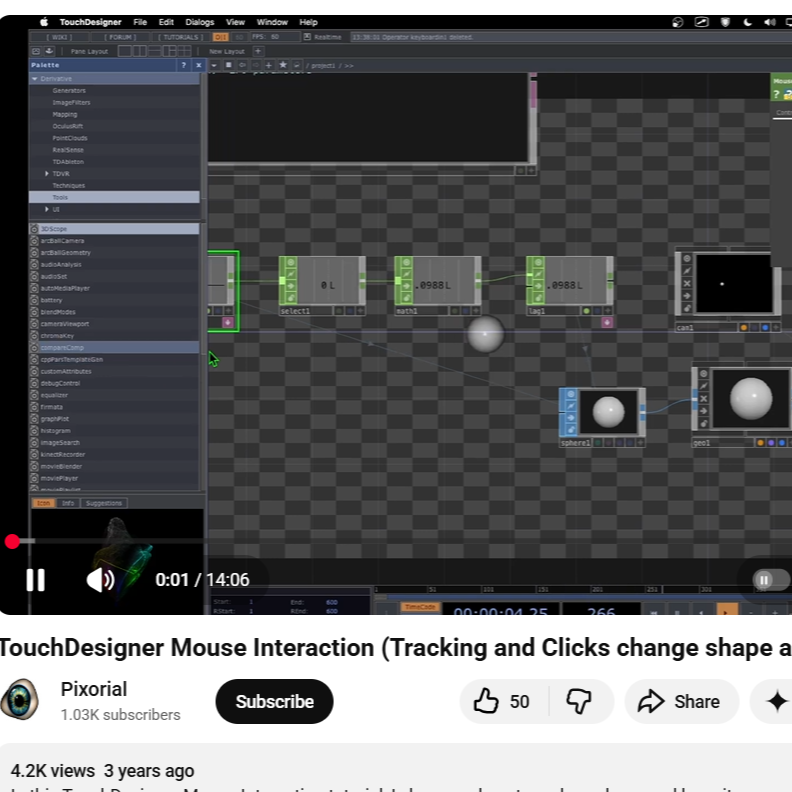Click the FPS 60 field
Viewport: 792px width, 792px height.
(x=274, y=37)
